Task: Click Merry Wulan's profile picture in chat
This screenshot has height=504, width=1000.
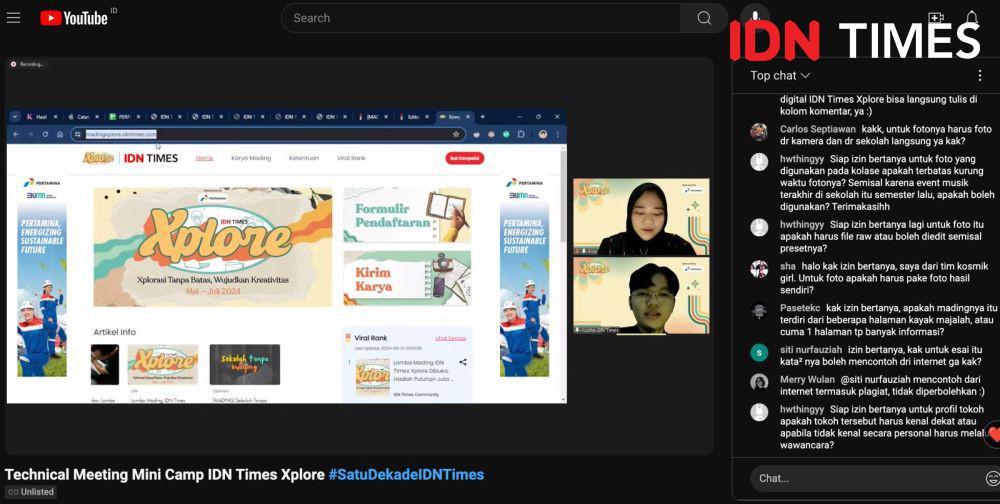Action: (758, 382)
